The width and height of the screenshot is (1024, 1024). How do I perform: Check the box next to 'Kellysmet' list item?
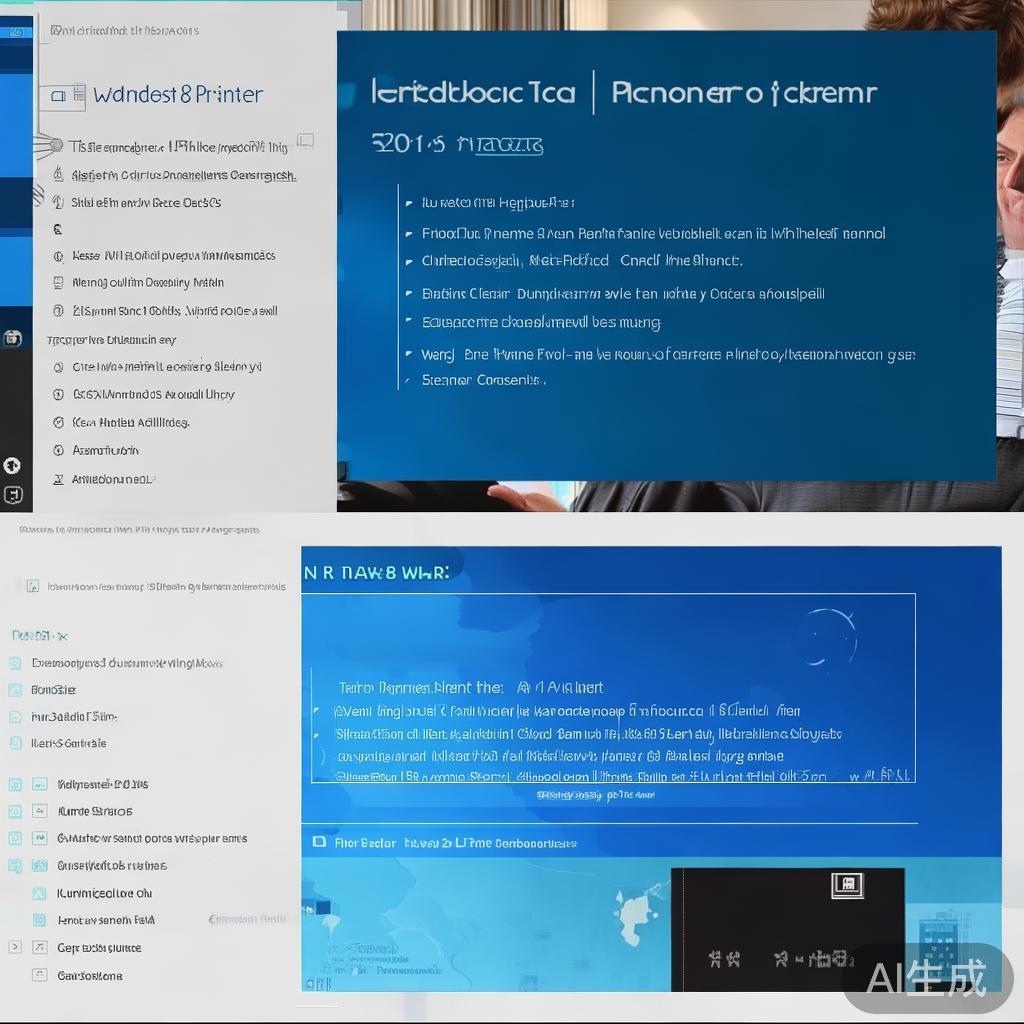[x=14, y=784]
